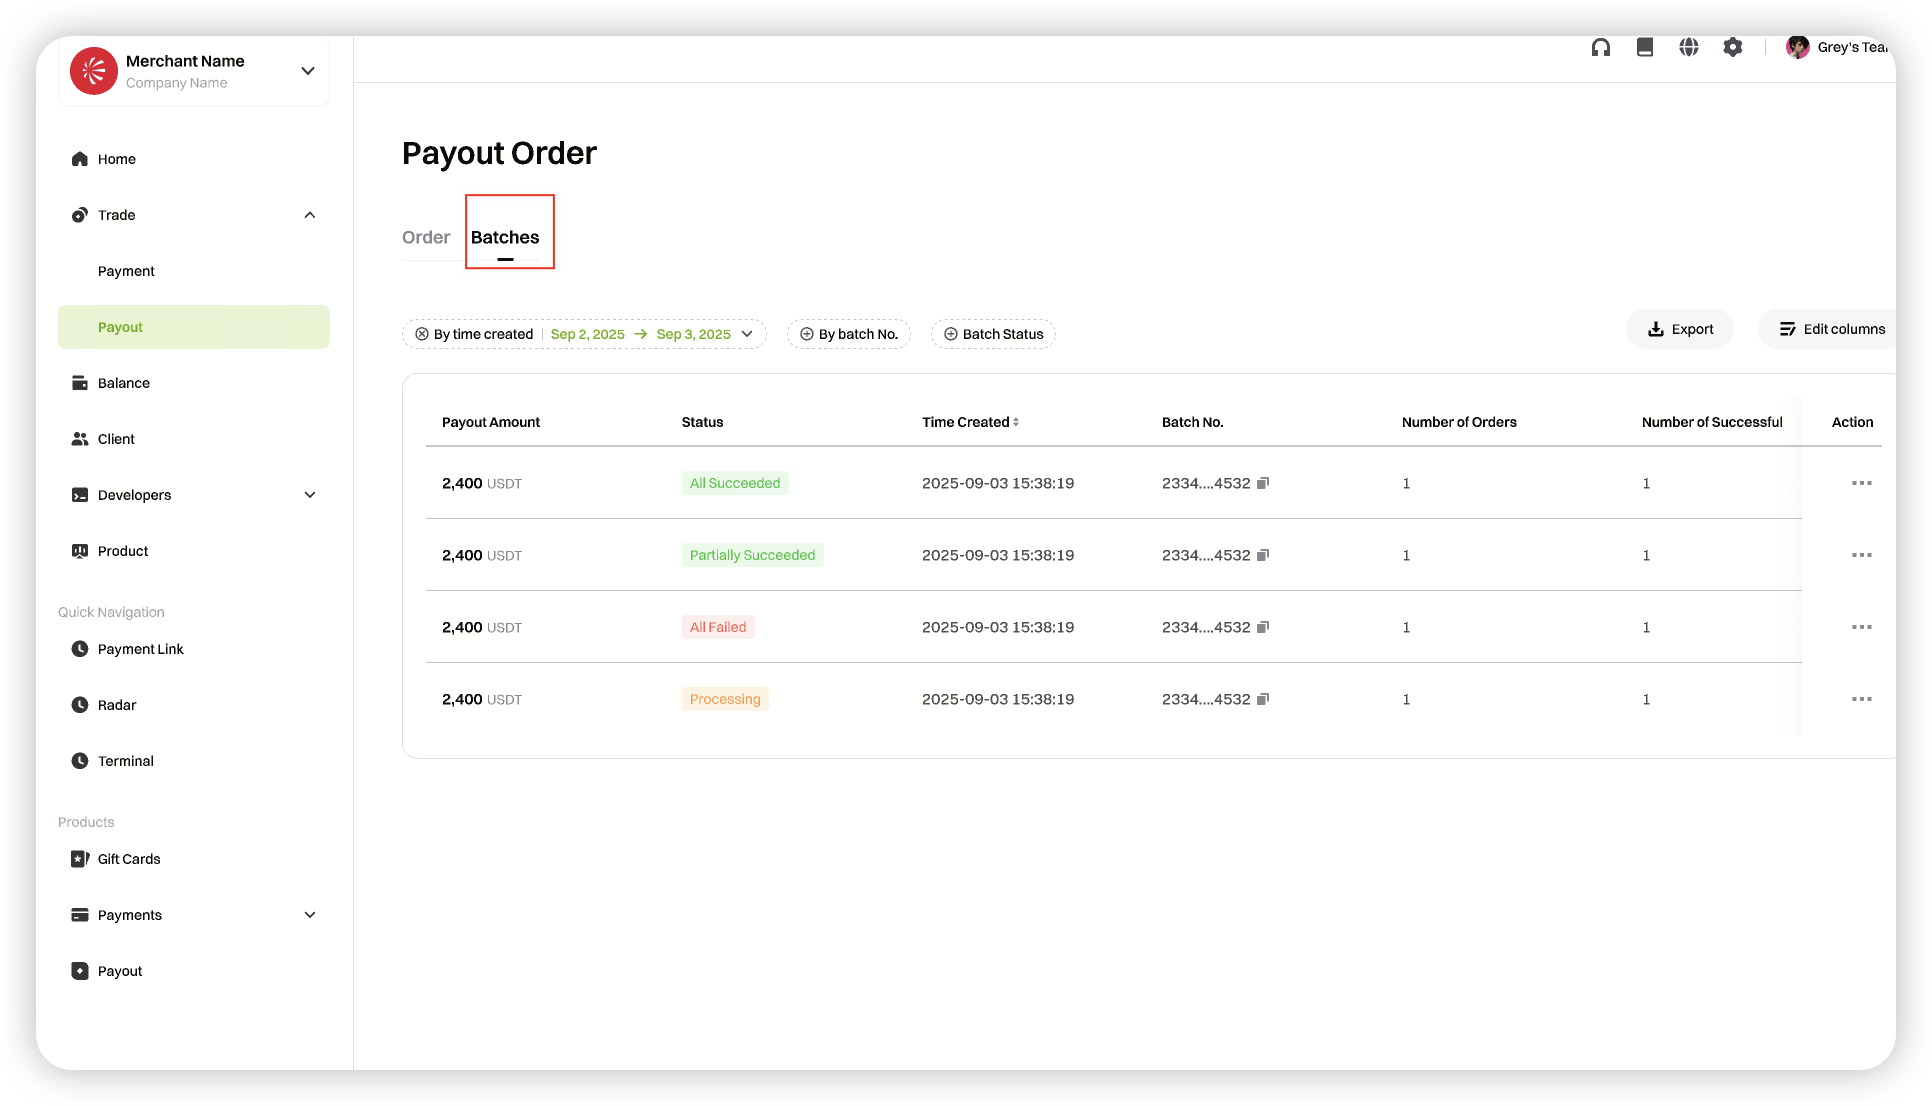Click the globe language icon
This screenshot has height=1106, width=1932.
[x=1689, y=47]
